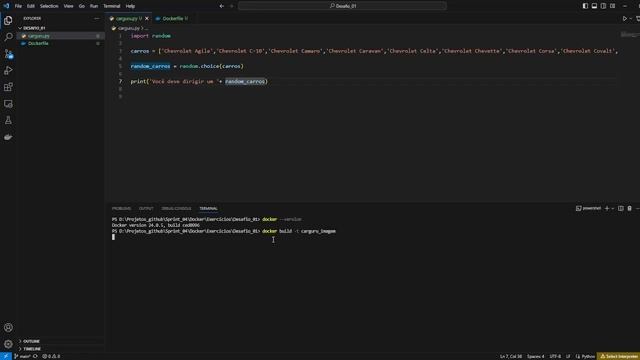Click the import random code line
This screenshot has width=640, height=360.
click(151, 36)
